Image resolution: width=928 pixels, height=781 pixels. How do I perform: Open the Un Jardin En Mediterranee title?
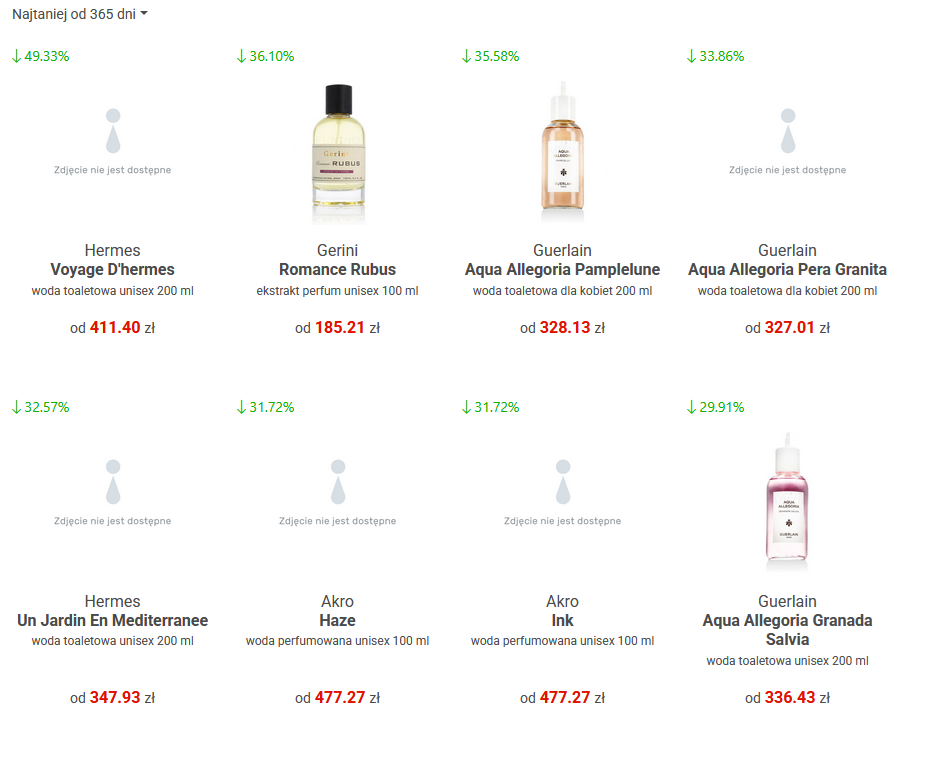pos(112,620)
